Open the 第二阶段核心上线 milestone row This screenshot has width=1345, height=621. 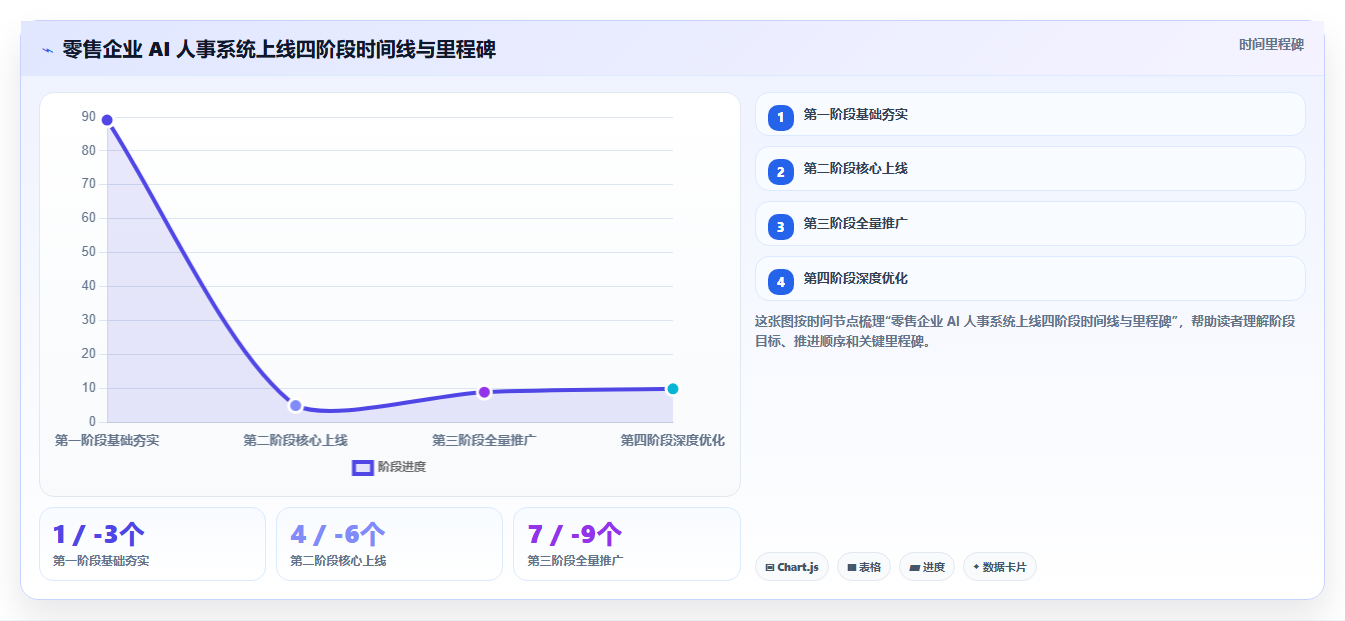click(x=1030, y=168)
